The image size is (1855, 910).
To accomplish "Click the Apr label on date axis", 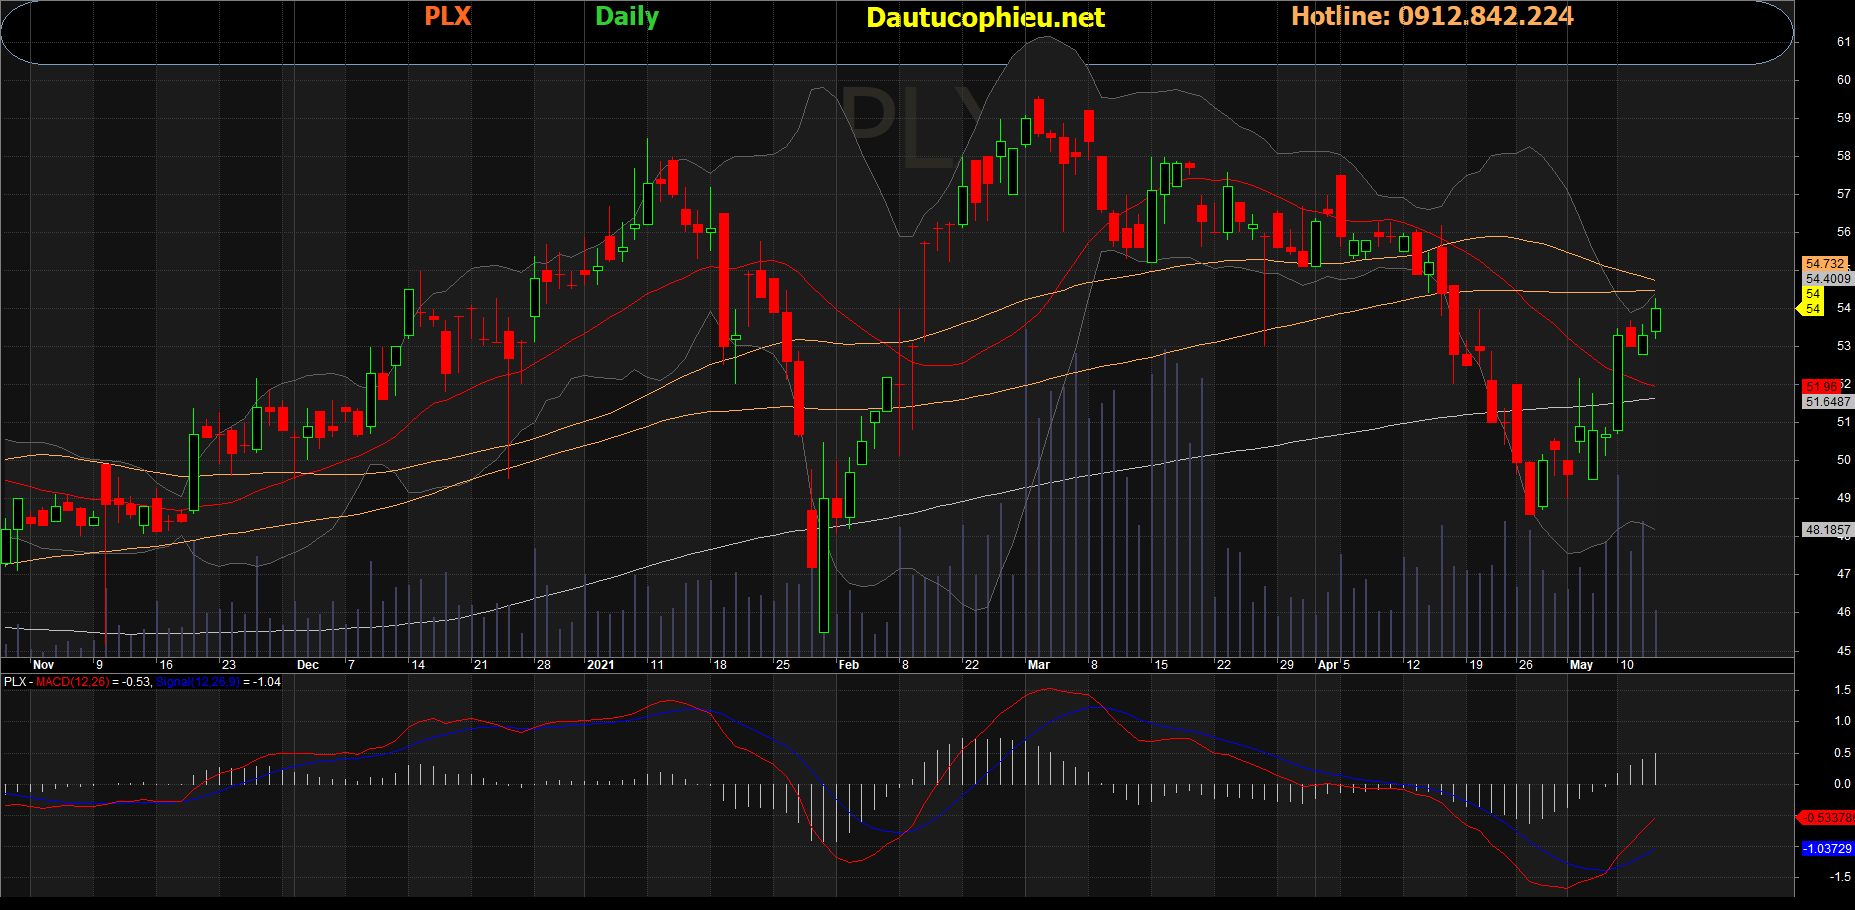I will 1327,665.
